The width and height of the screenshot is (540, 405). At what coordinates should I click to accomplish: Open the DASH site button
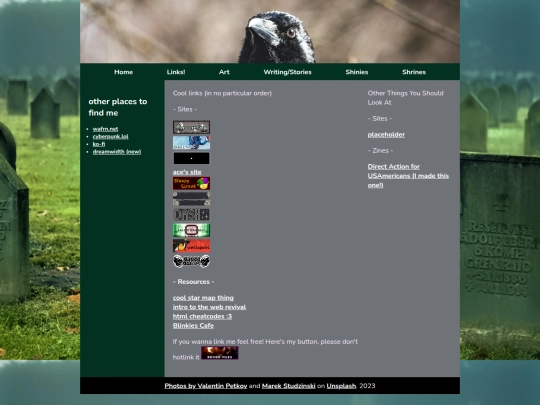(191, 215)
